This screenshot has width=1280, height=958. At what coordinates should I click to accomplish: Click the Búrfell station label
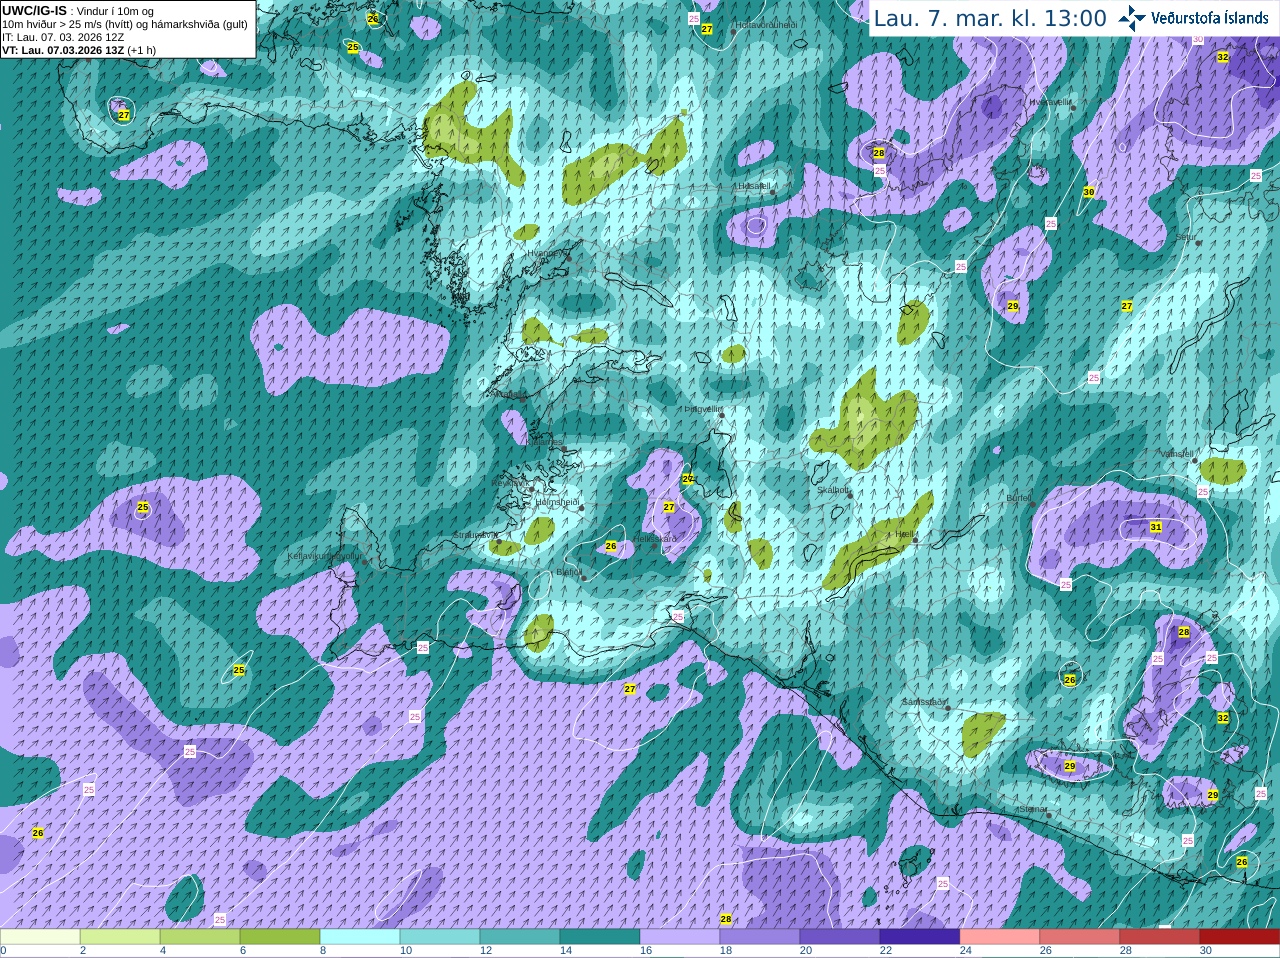point(1018,497)
